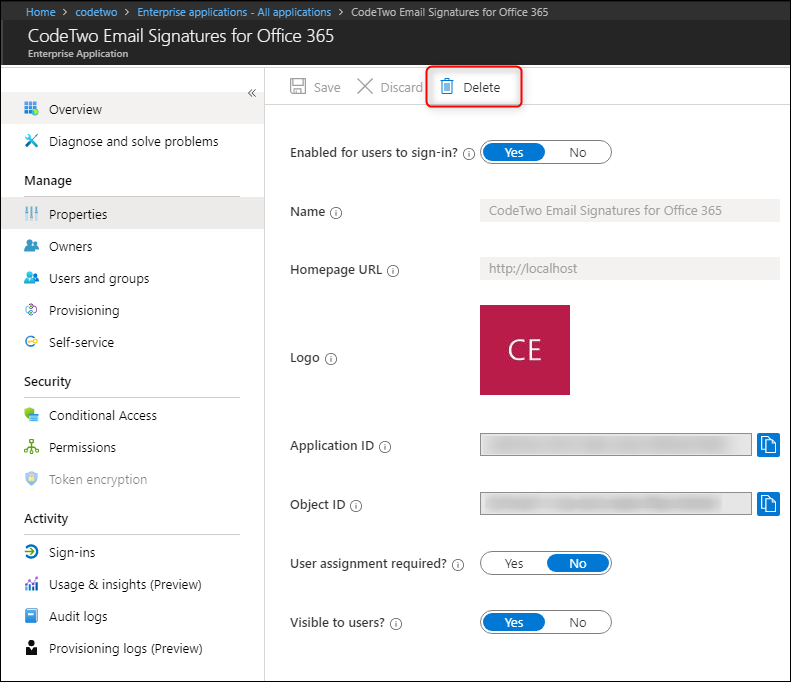Click the Overview grid icon

pyautogui.click(x=31, y=108)
